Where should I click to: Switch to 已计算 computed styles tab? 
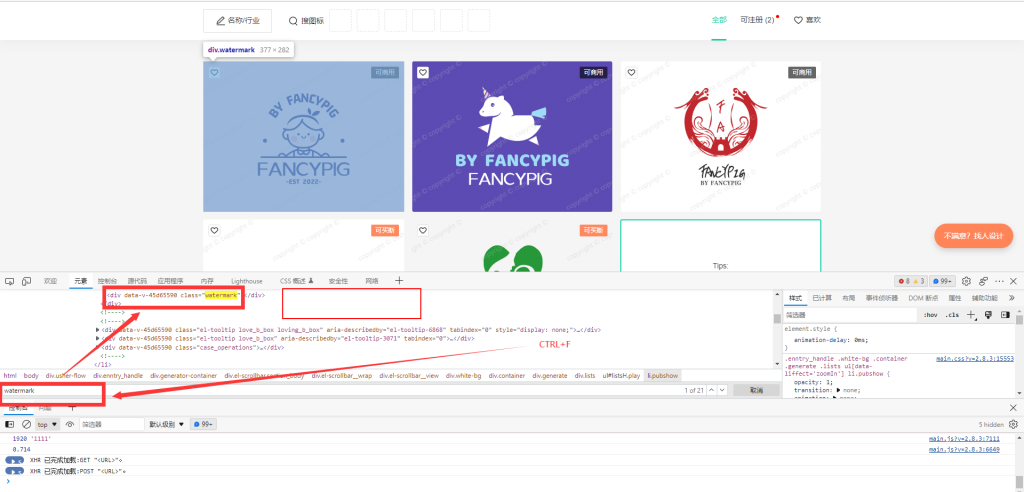[x=822, y=298]
